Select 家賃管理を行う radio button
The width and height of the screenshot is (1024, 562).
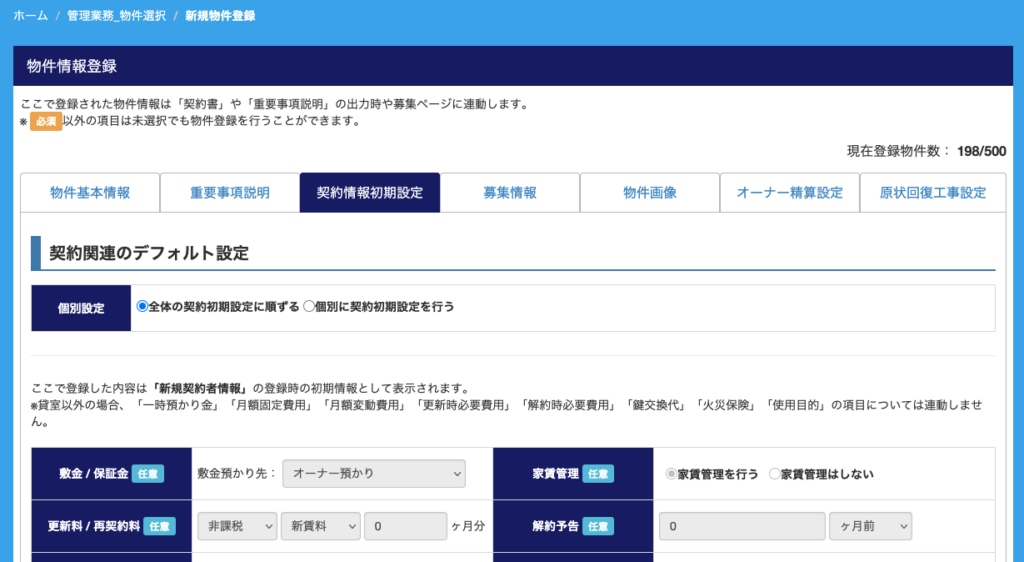coord(671,474)
